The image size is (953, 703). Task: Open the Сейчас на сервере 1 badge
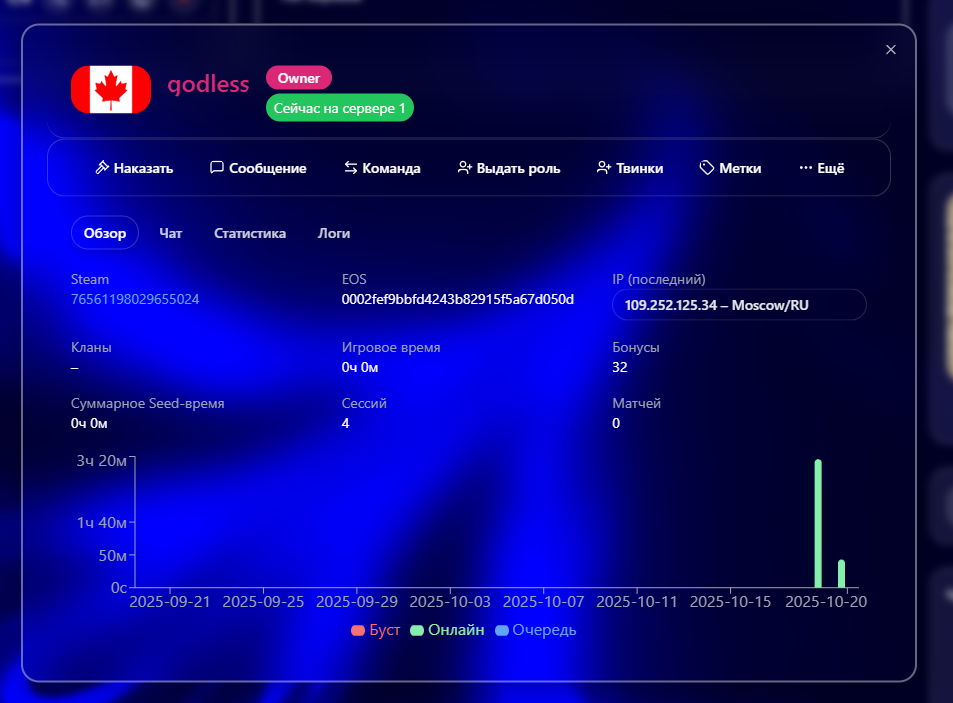click(339, 107)
